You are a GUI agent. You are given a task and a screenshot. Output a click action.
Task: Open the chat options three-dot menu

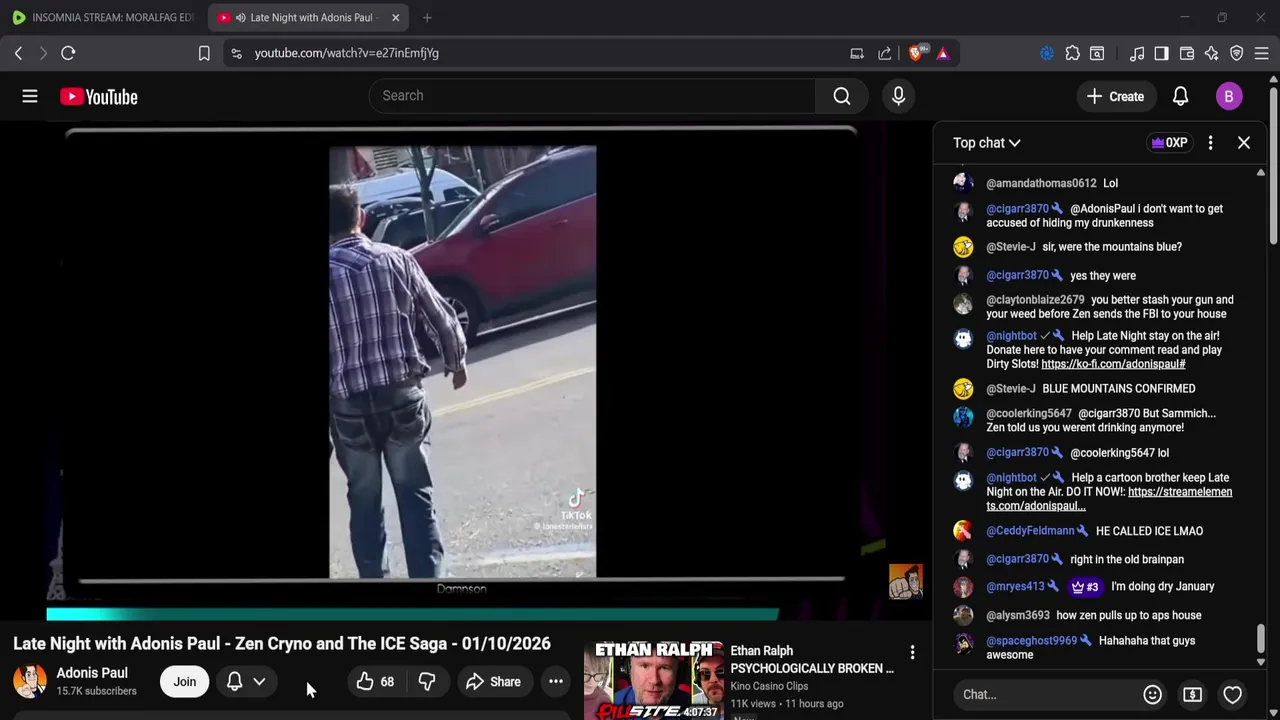[1210, 143]
